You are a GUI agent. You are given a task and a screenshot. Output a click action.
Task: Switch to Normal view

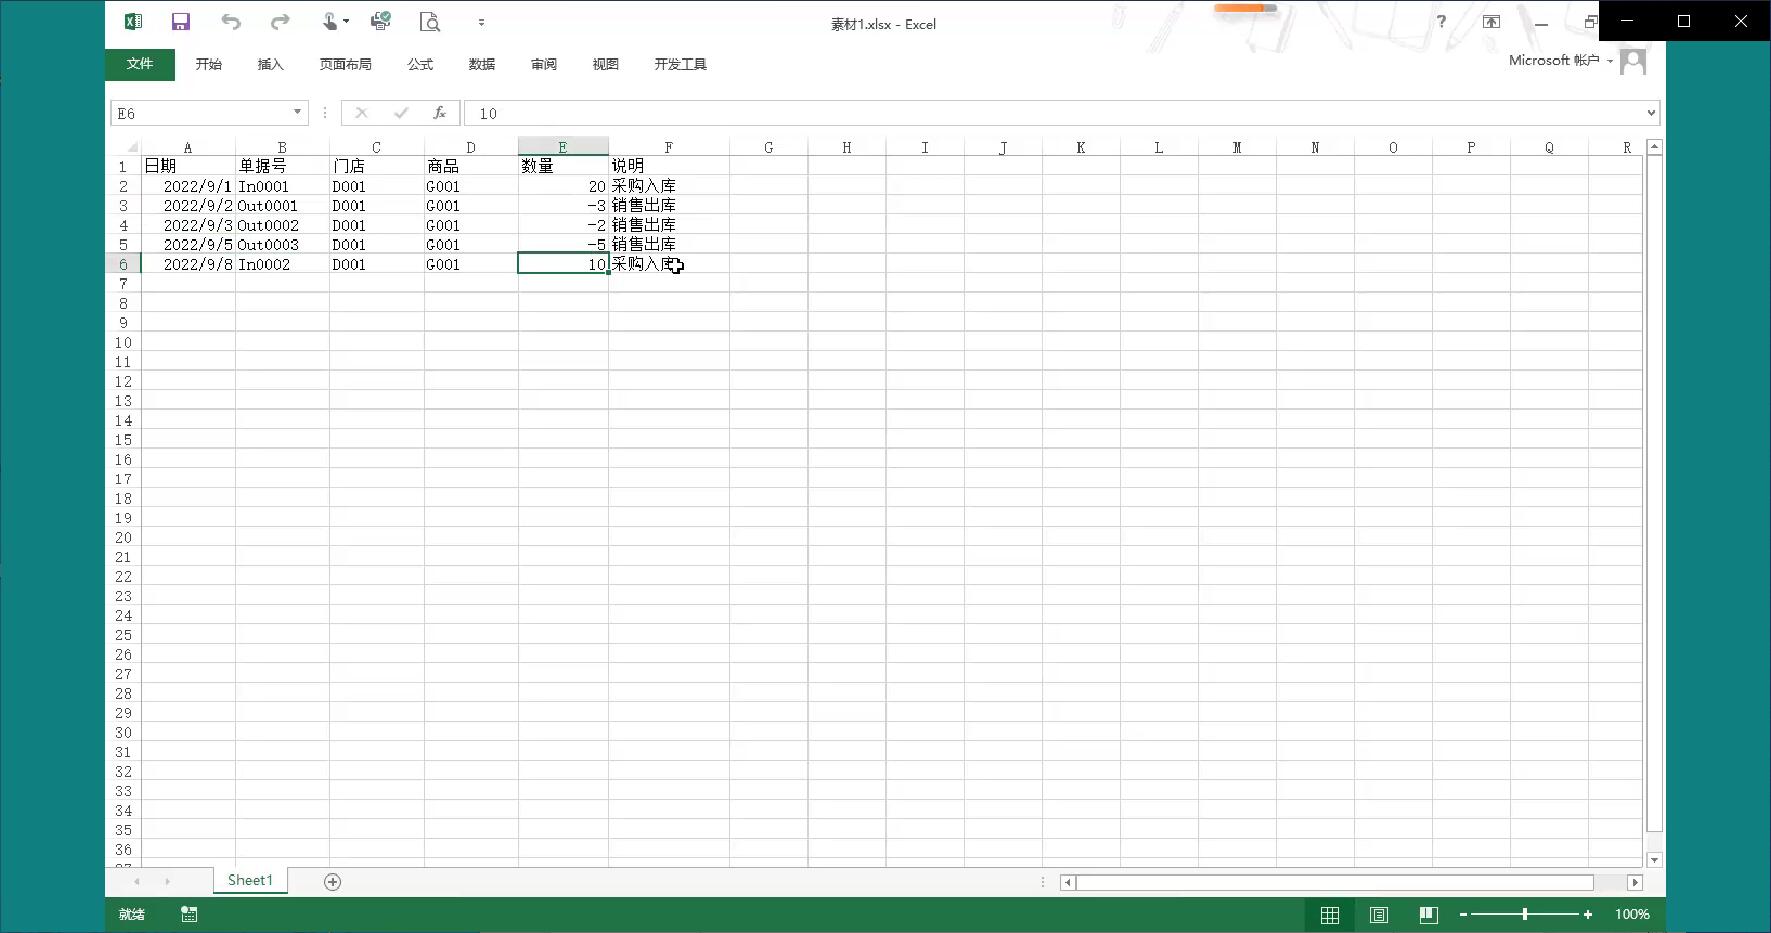[x=1330, y=914]
